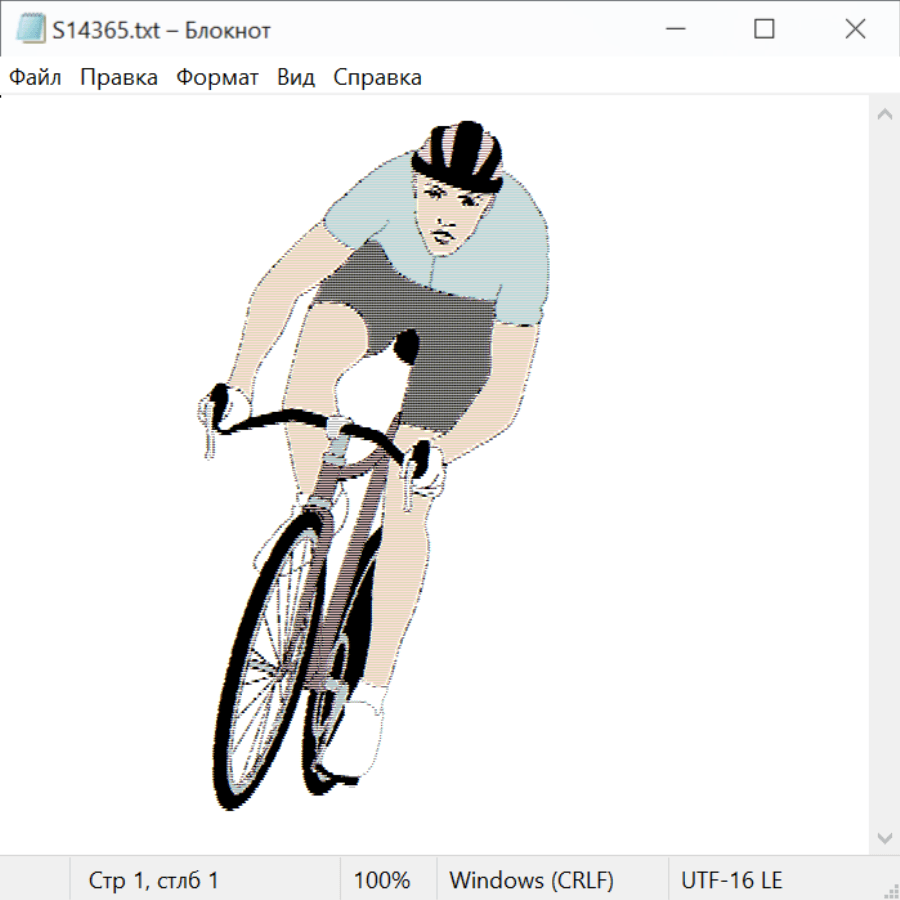The height and width of the screenshot is (900, 900).
Task: Open the Правка menu
Action: tap(119, 78)
